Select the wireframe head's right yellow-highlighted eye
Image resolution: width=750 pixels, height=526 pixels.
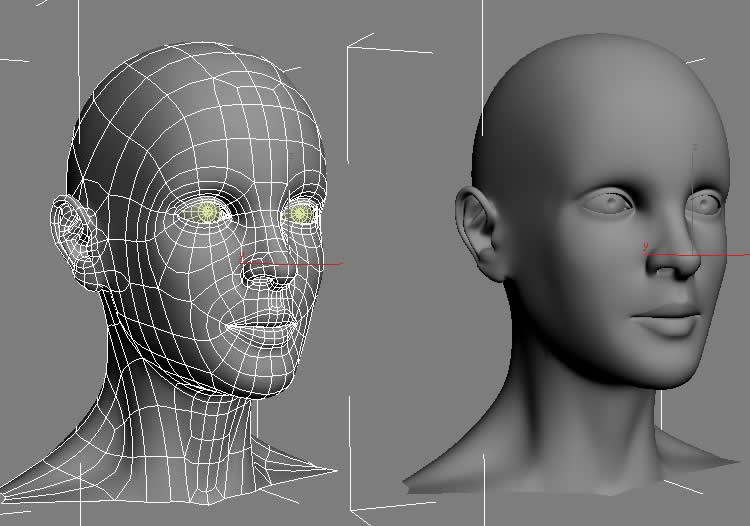(x=300, y=213)
